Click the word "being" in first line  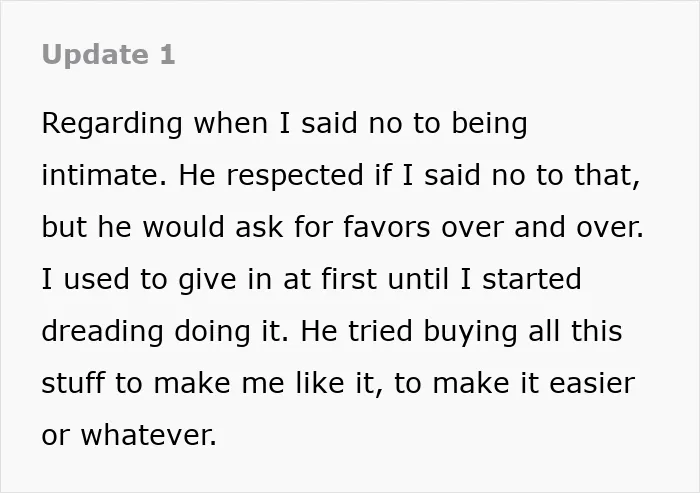coord(489,124)
